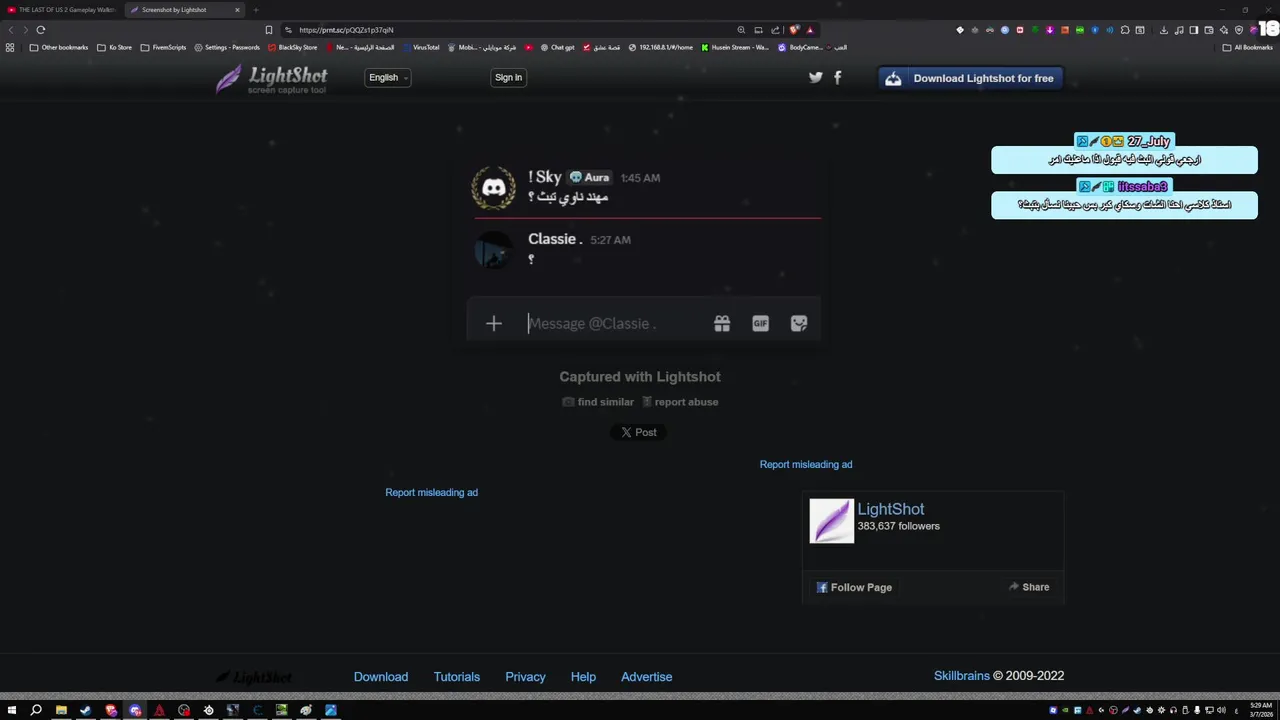Click the 27_July chat overlay username
Image resolution: width=1280 pixels, height=720 pixels.
pyautogui.click(x=1148, y=141)
